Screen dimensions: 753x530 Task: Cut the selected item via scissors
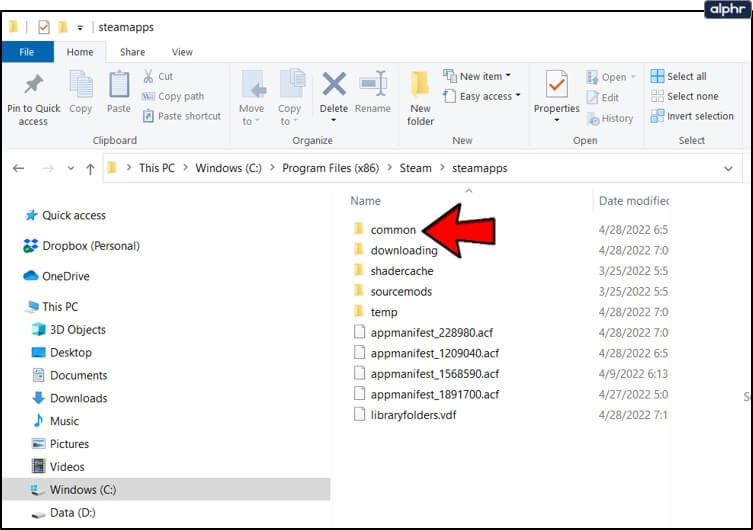[158, 76]
